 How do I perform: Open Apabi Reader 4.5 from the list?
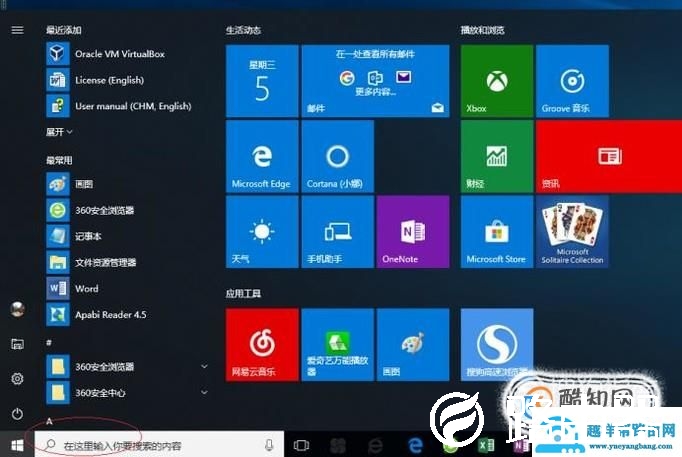coord(110,314)
